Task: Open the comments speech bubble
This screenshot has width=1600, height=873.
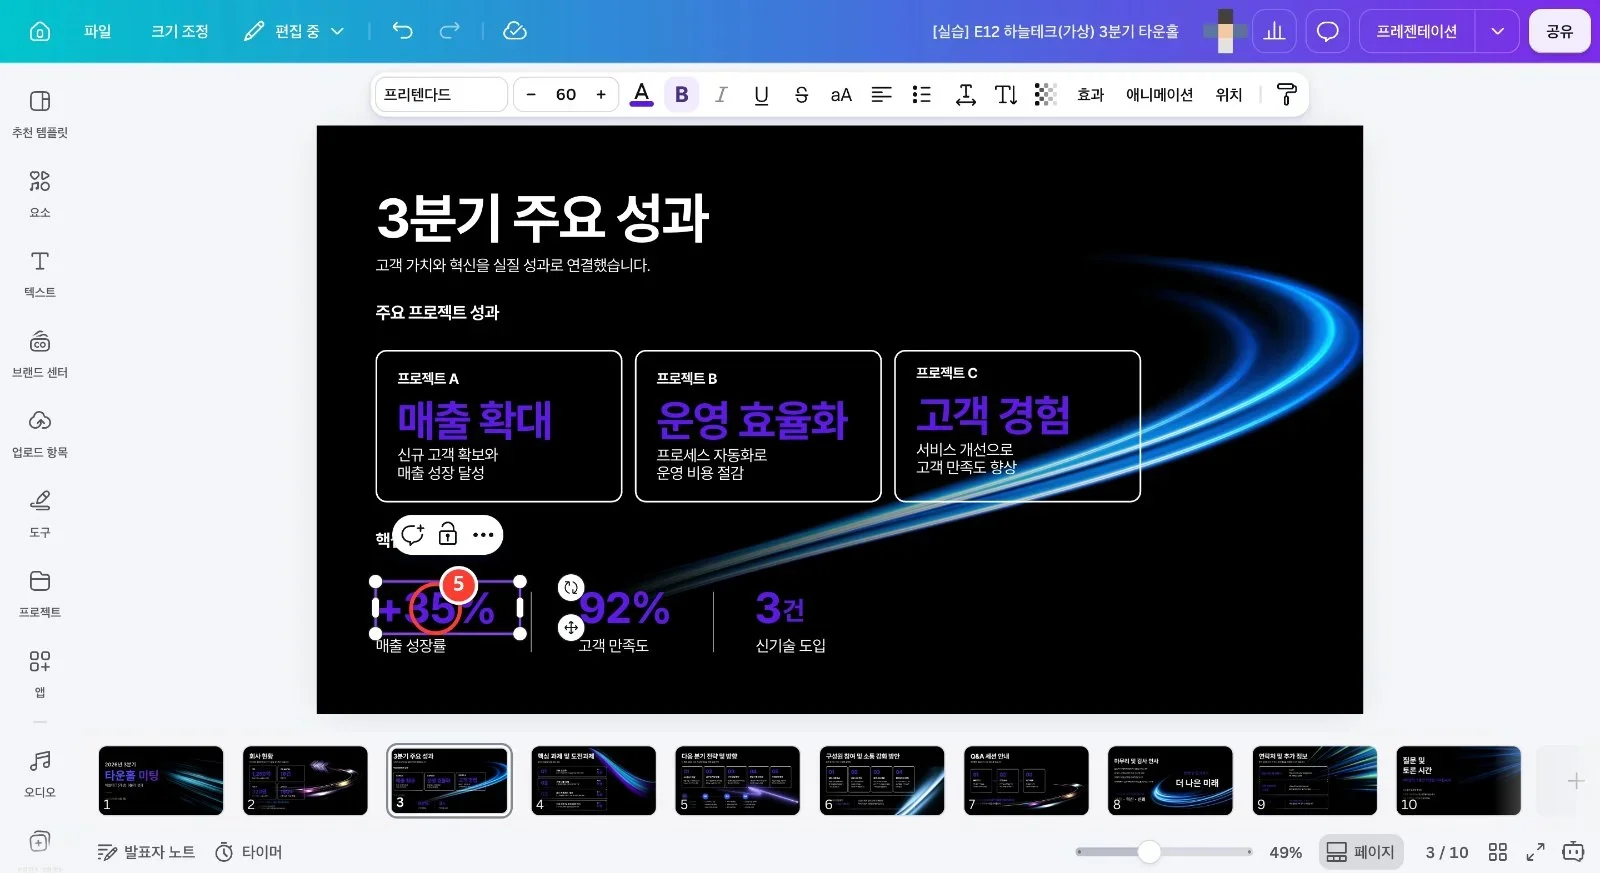Action: pyautogui.click(x=1327, y=31)
